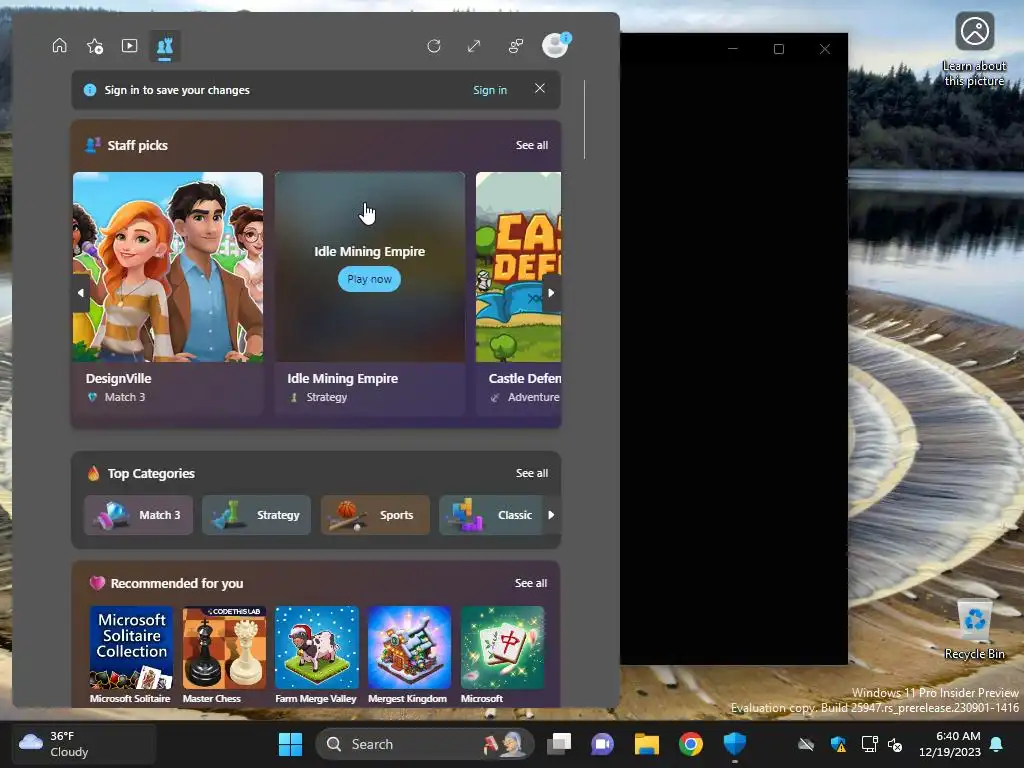
Task: Open File Explorer from taskbar
Action: click(x=647, y=744)
